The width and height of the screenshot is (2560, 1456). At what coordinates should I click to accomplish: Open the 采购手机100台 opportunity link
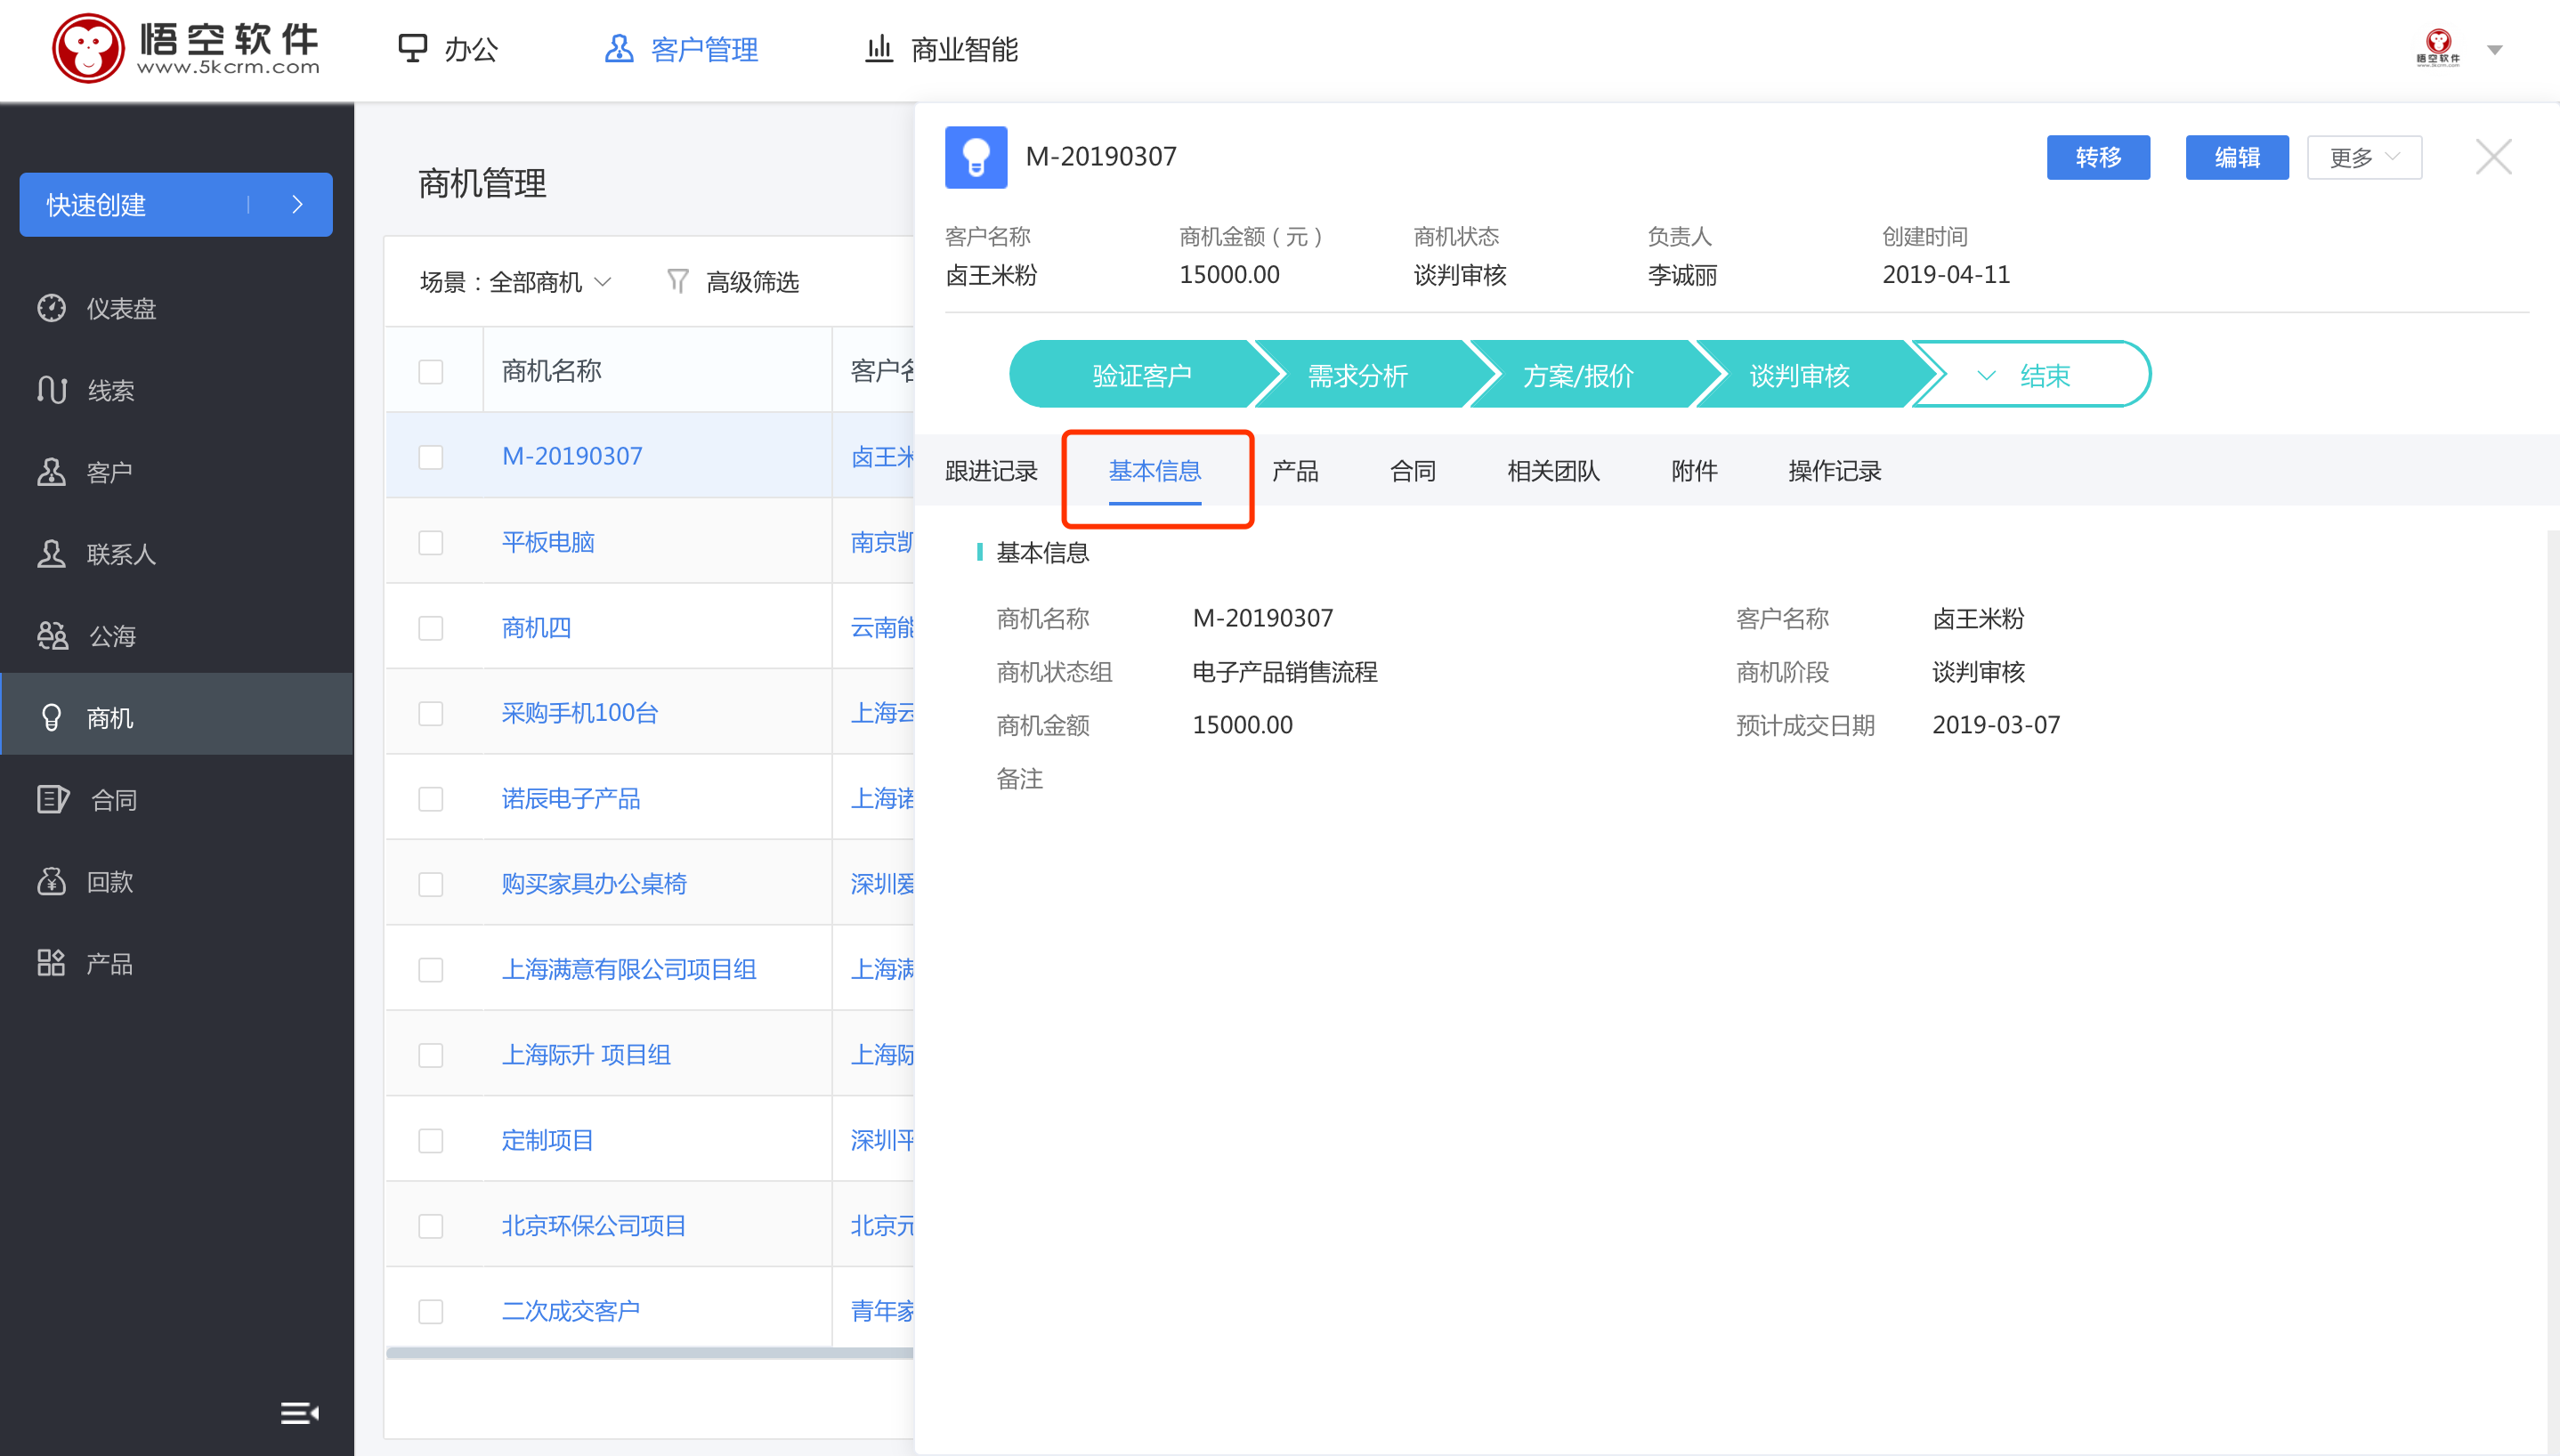point(580,713)
